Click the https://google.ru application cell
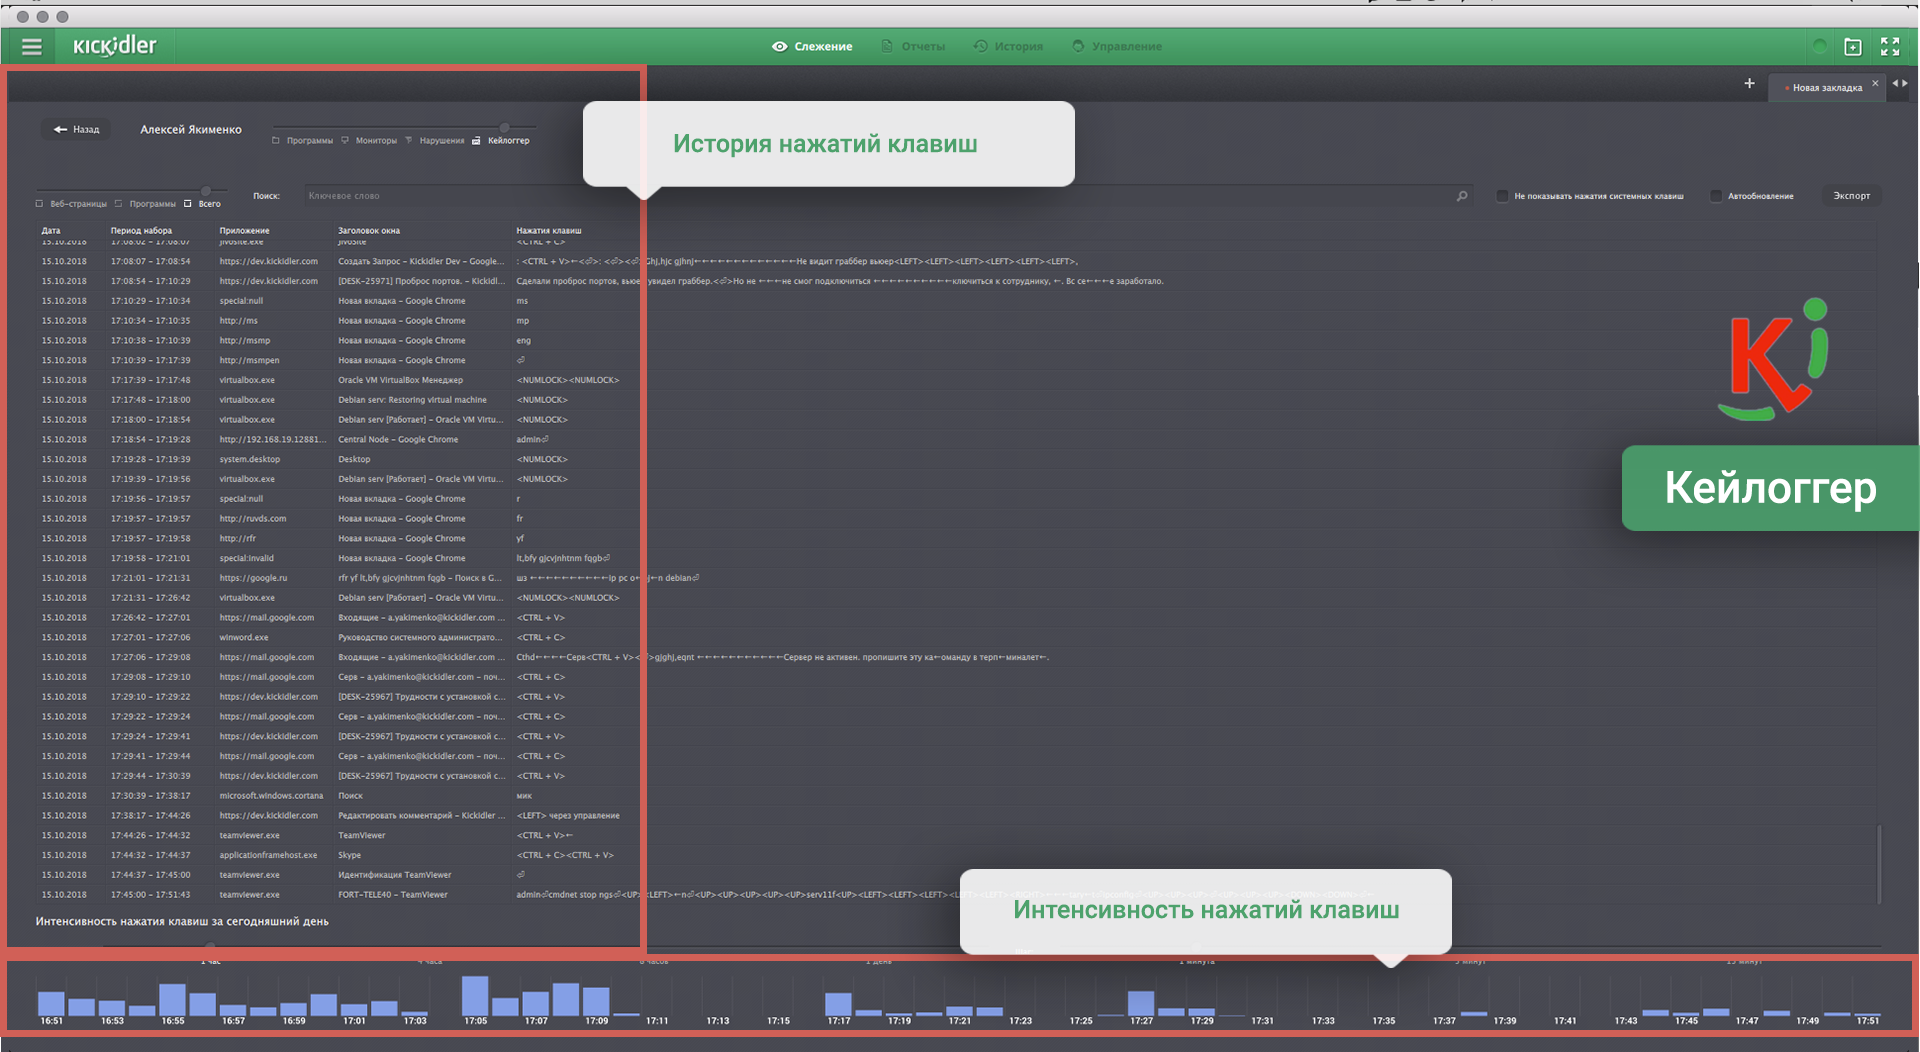 (253, 578)
